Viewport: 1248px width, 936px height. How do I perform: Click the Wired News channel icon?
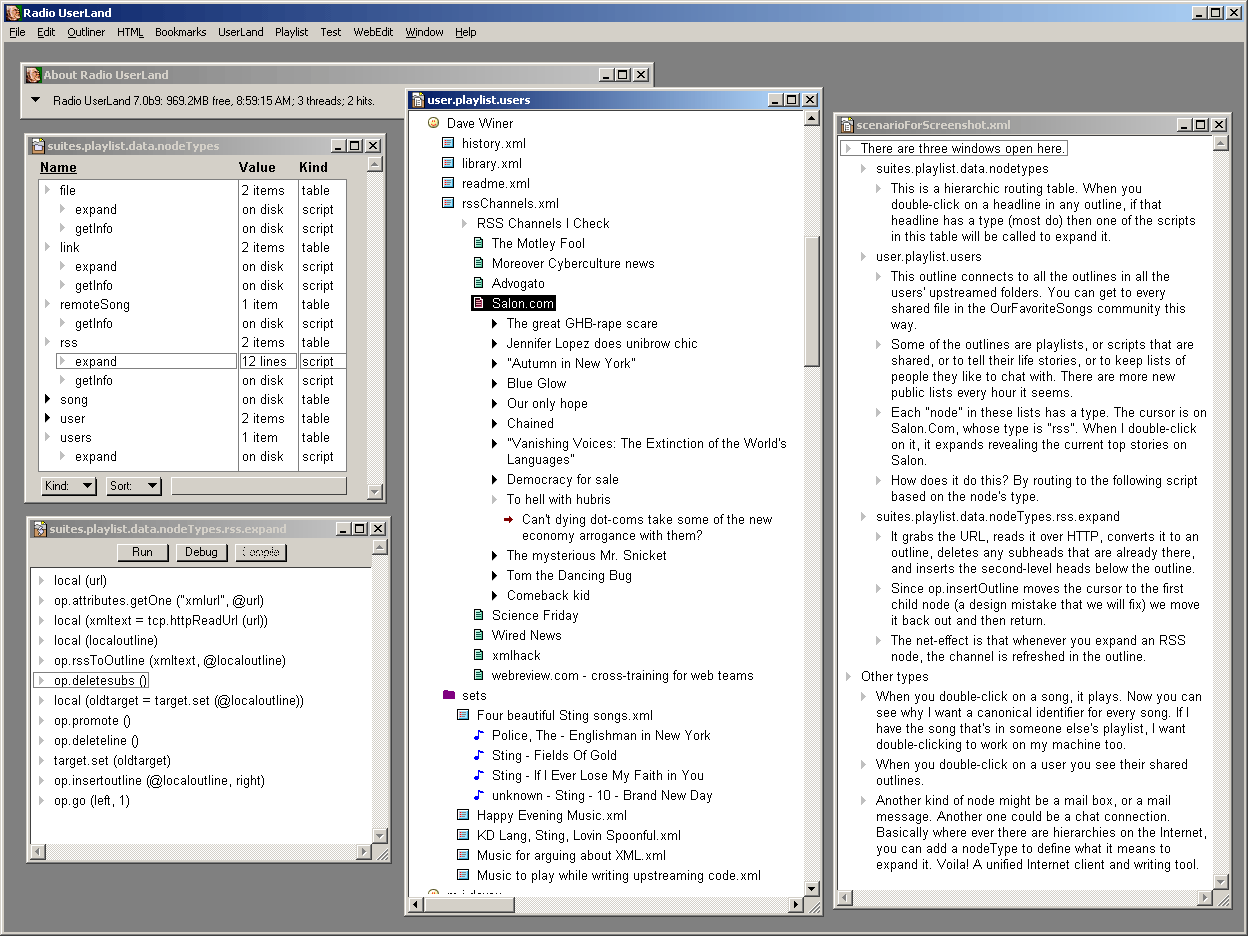pos(478,635)
